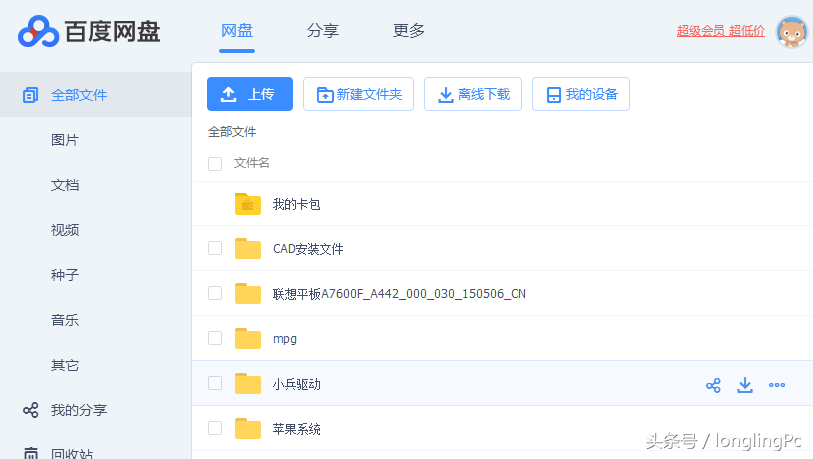This screenshot has width=813, height=459.
Task: Click the 离线下载 download arrow icon
Action: click(445, 94)
